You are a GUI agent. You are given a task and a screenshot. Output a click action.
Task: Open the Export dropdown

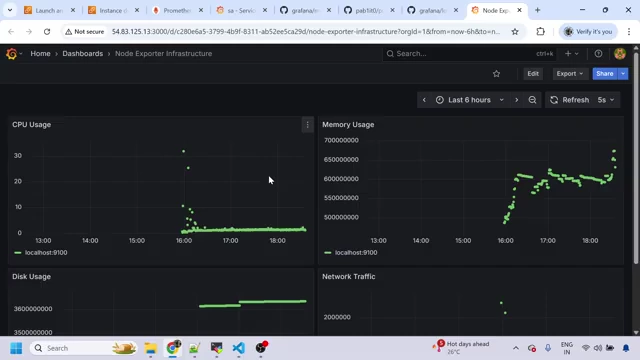[570, 74]
